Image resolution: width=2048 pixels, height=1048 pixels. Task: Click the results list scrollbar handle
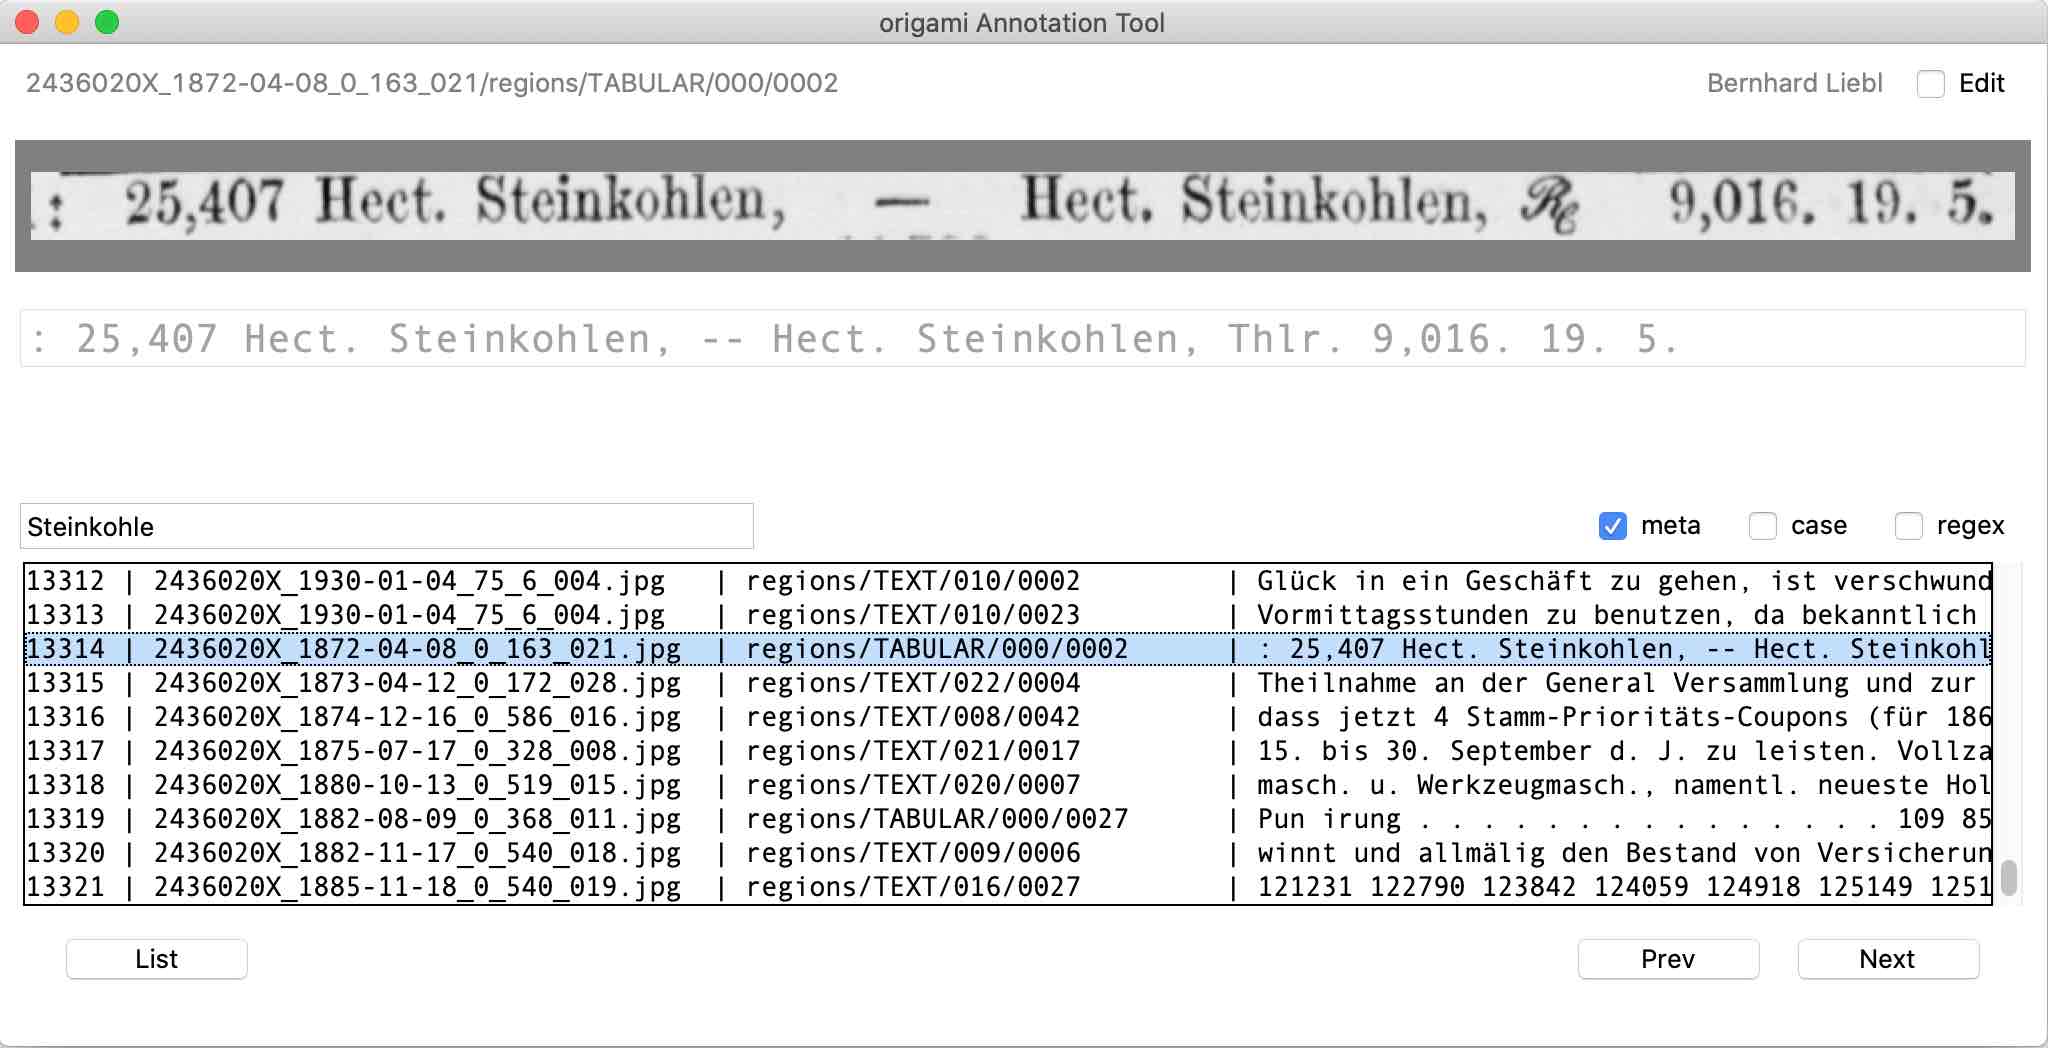2008,878
